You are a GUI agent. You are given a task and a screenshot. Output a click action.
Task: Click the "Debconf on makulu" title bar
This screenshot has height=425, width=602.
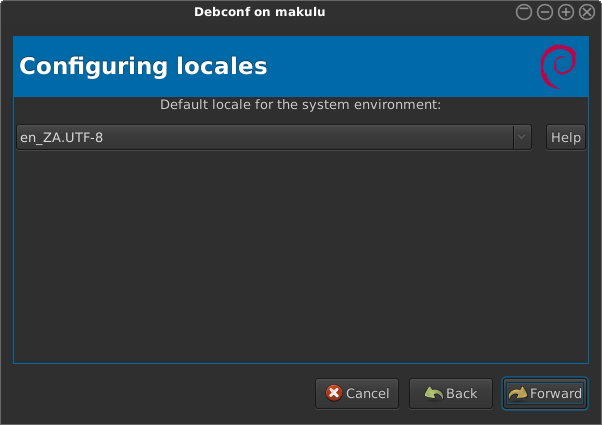click(x=260, y=12)
